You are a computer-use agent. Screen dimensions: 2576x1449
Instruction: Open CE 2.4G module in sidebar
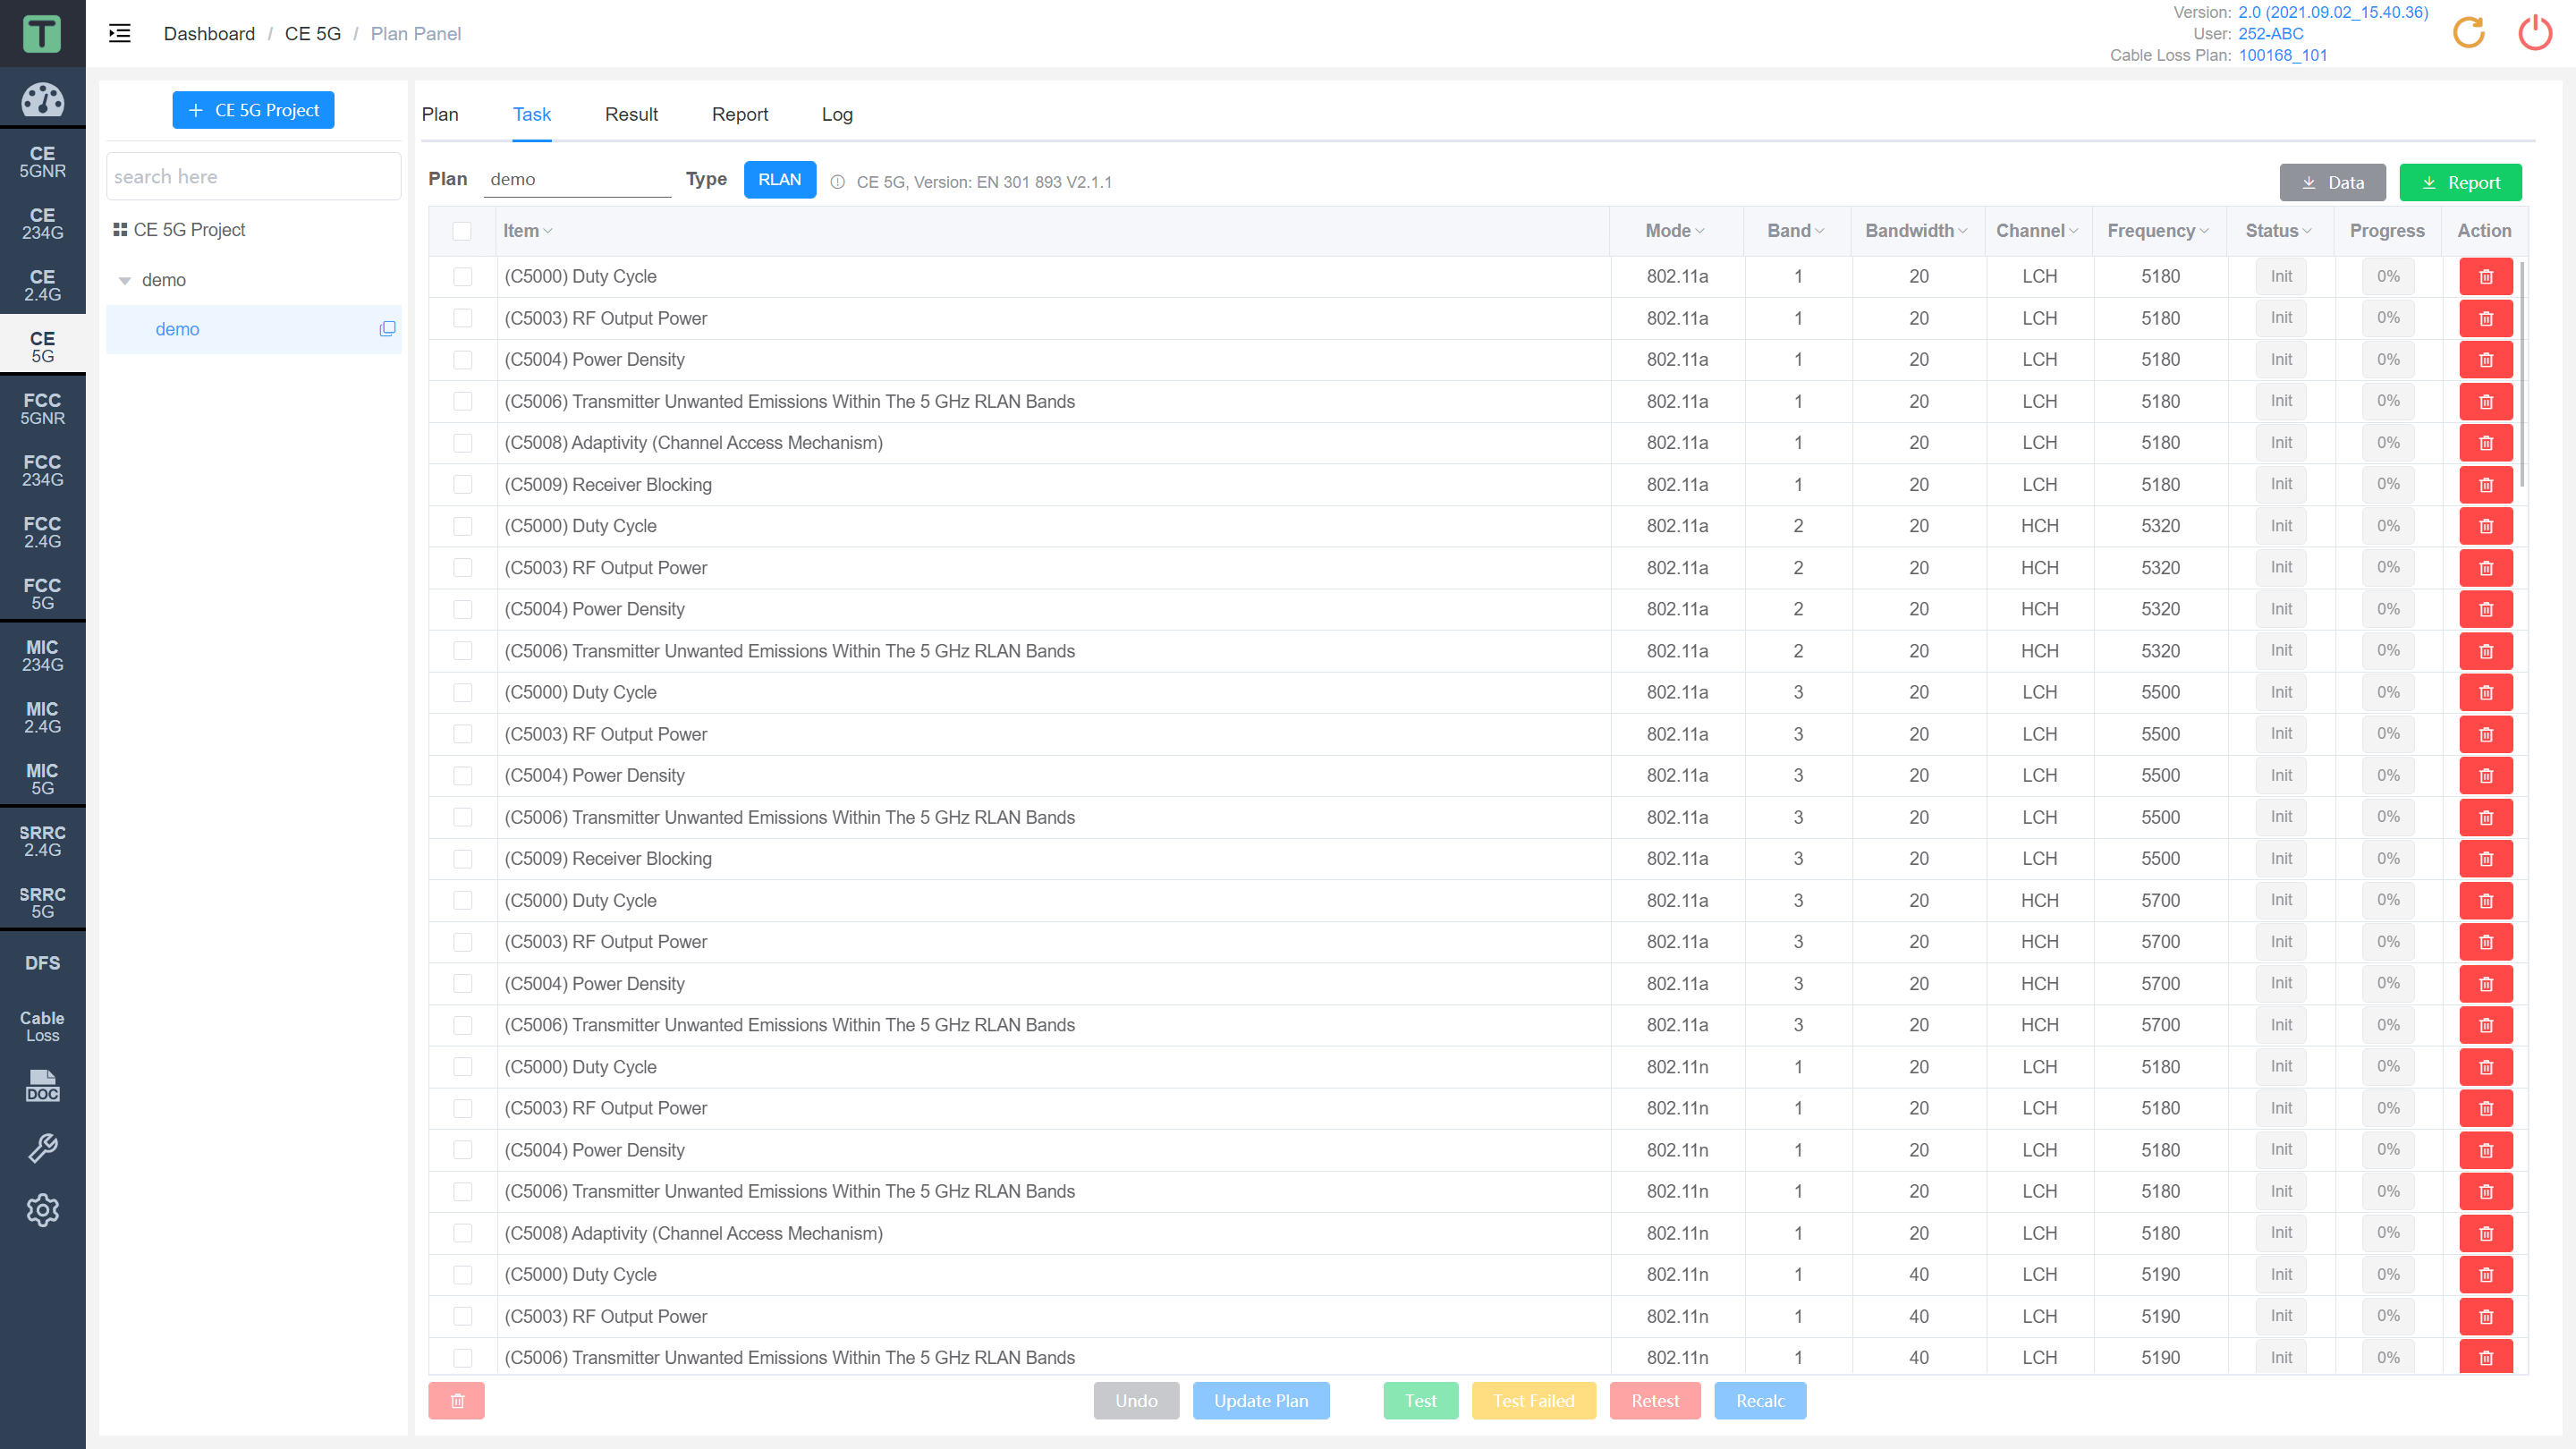coord(42,285)
